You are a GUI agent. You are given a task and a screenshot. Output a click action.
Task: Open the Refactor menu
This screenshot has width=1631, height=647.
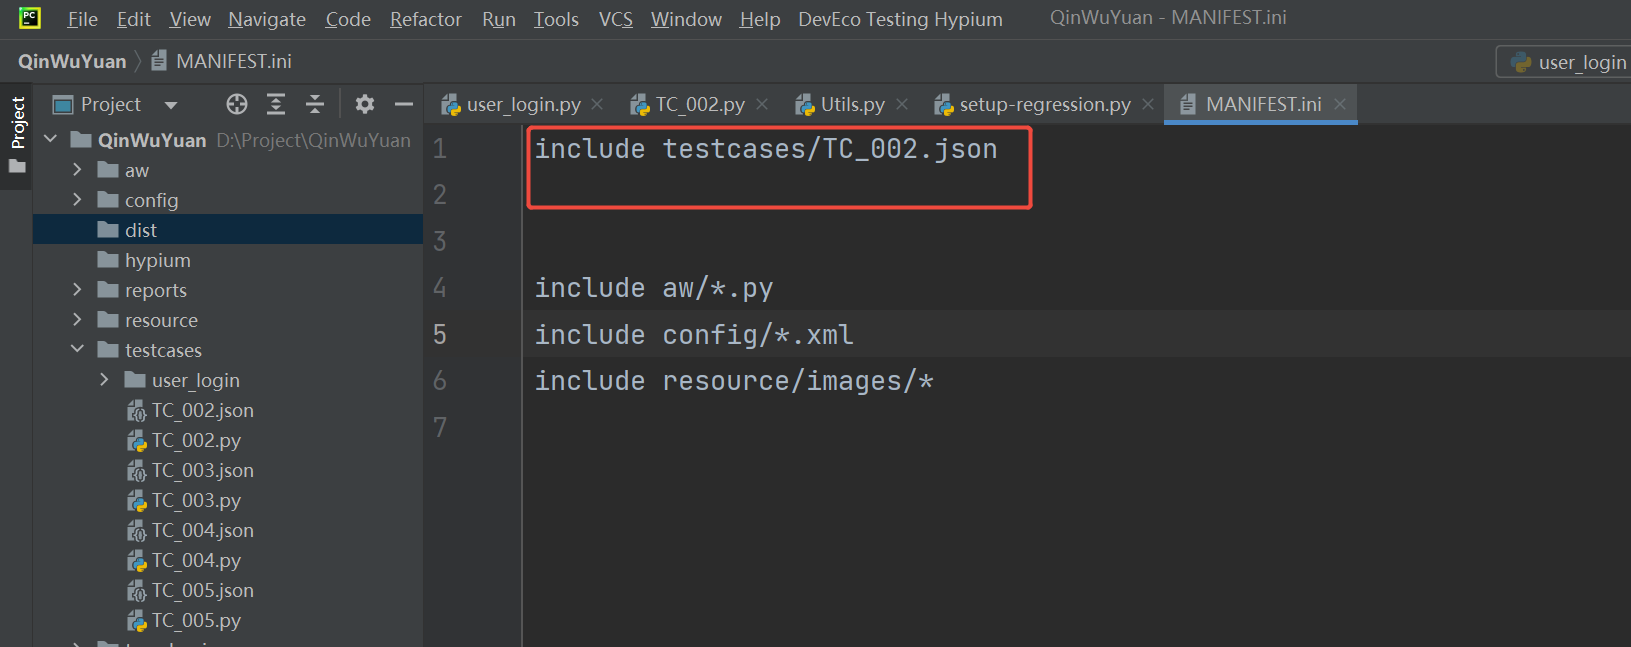pyautogui.click(x=425, y=19)
